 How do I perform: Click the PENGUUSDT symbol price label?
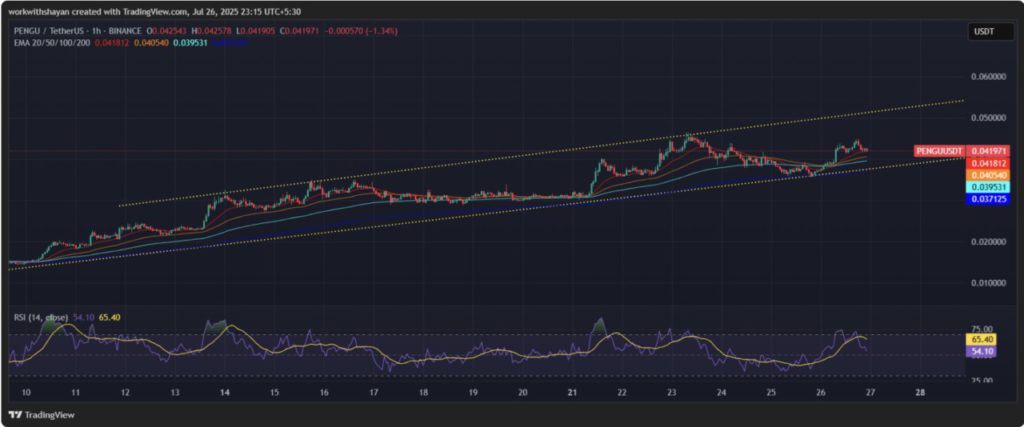pos(938,150)
